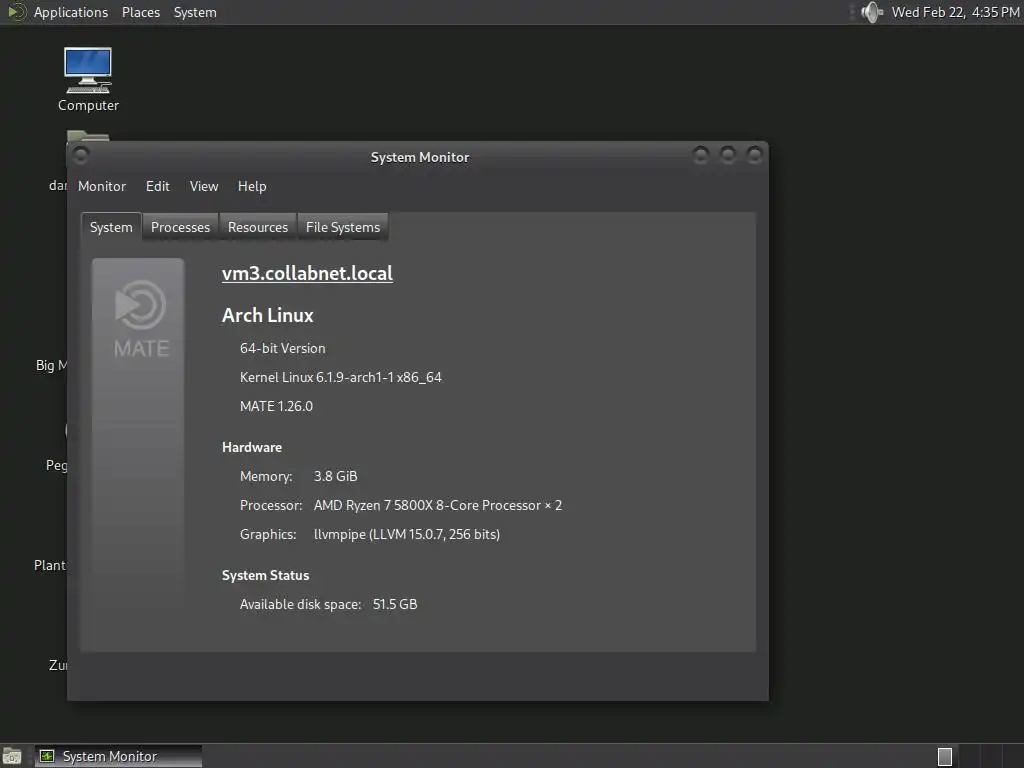Click the show desktop icon in bottom panel

(12, 756)
